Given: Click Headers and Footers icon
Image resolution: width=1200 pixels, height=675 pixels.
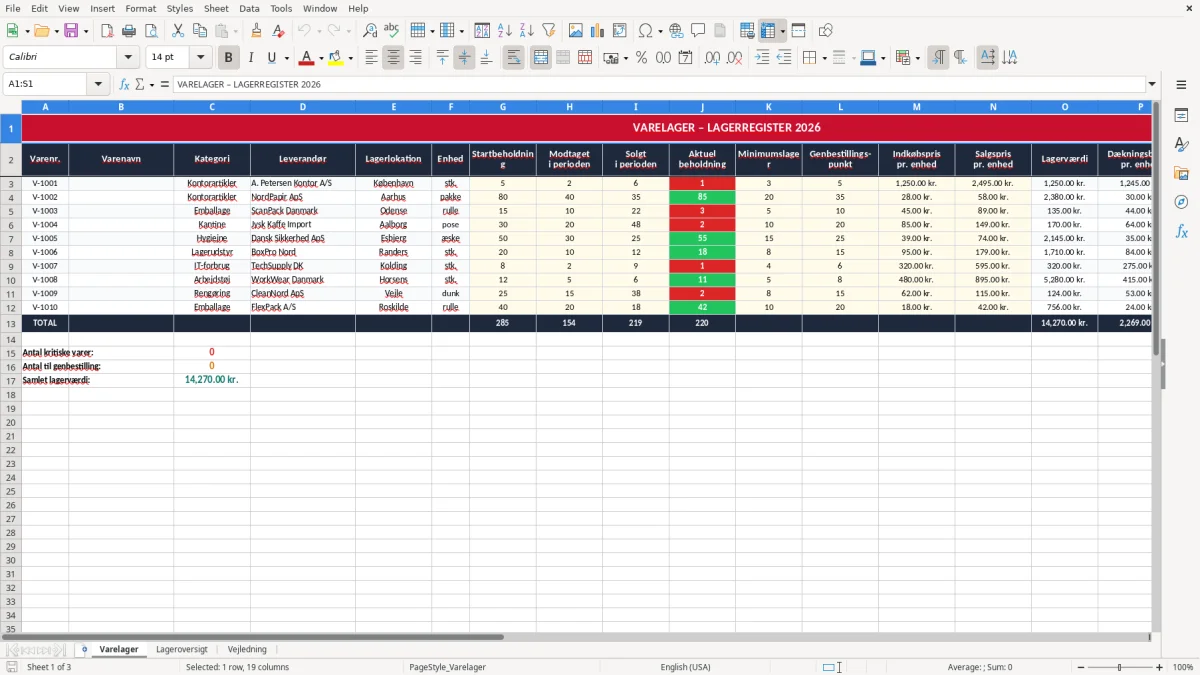Looking at the screenshot, I should pos(720,31).
